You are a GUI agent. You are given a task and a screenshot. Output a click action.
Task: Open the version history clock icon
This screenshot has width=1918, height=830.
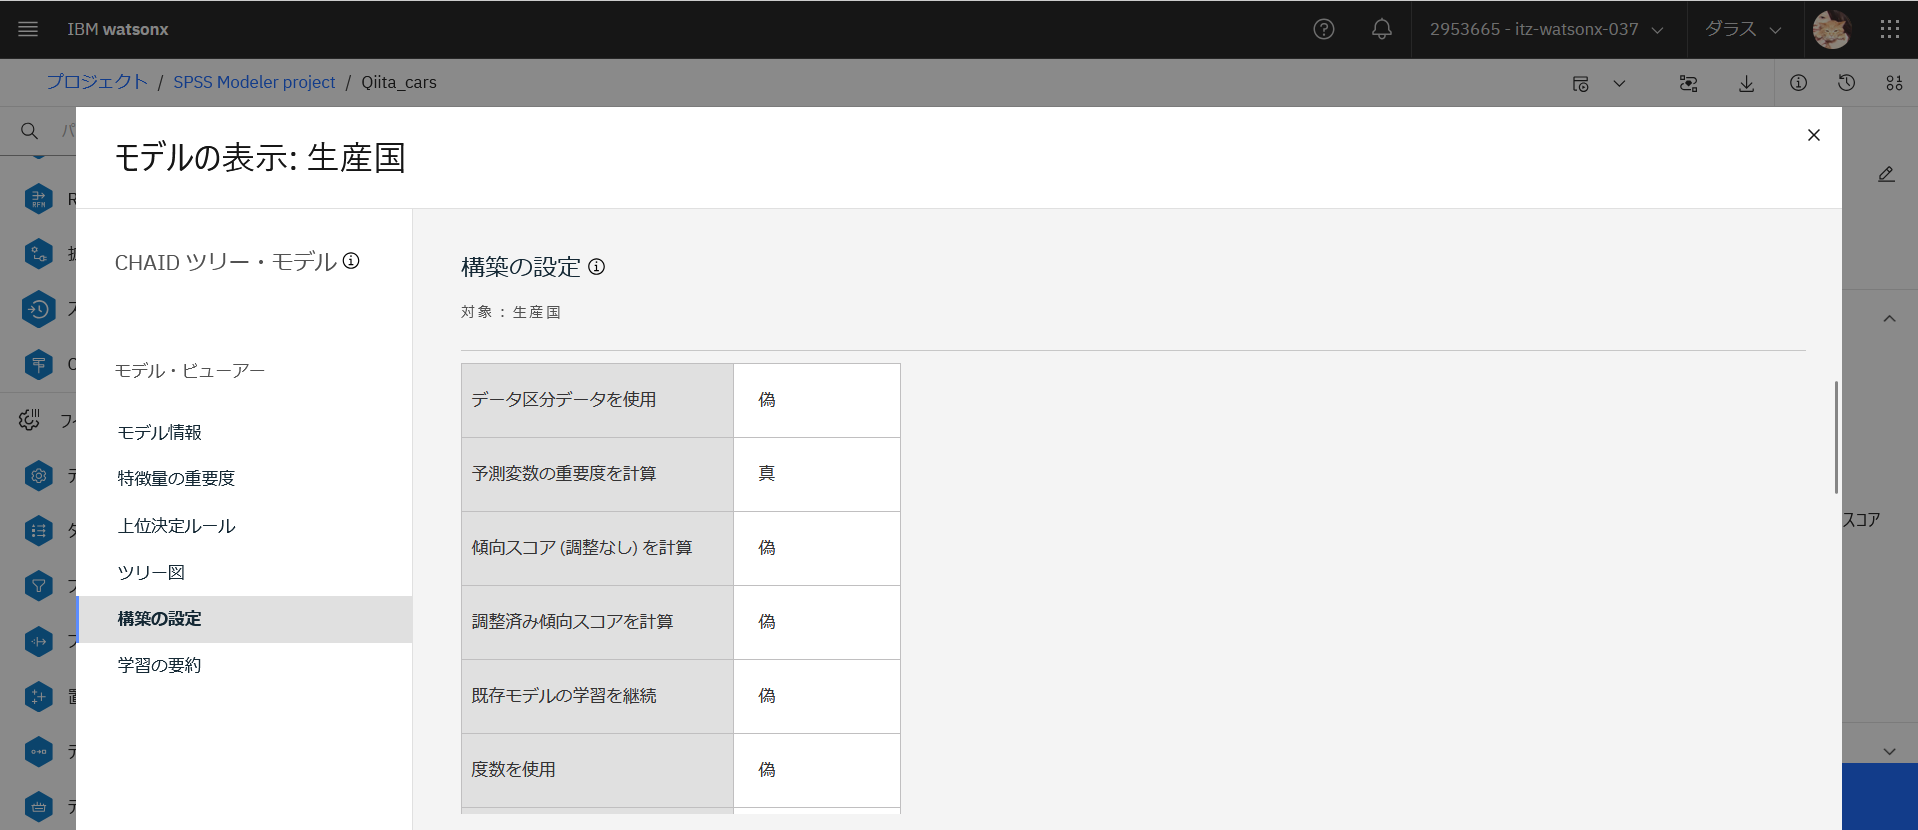[1846, 83]
